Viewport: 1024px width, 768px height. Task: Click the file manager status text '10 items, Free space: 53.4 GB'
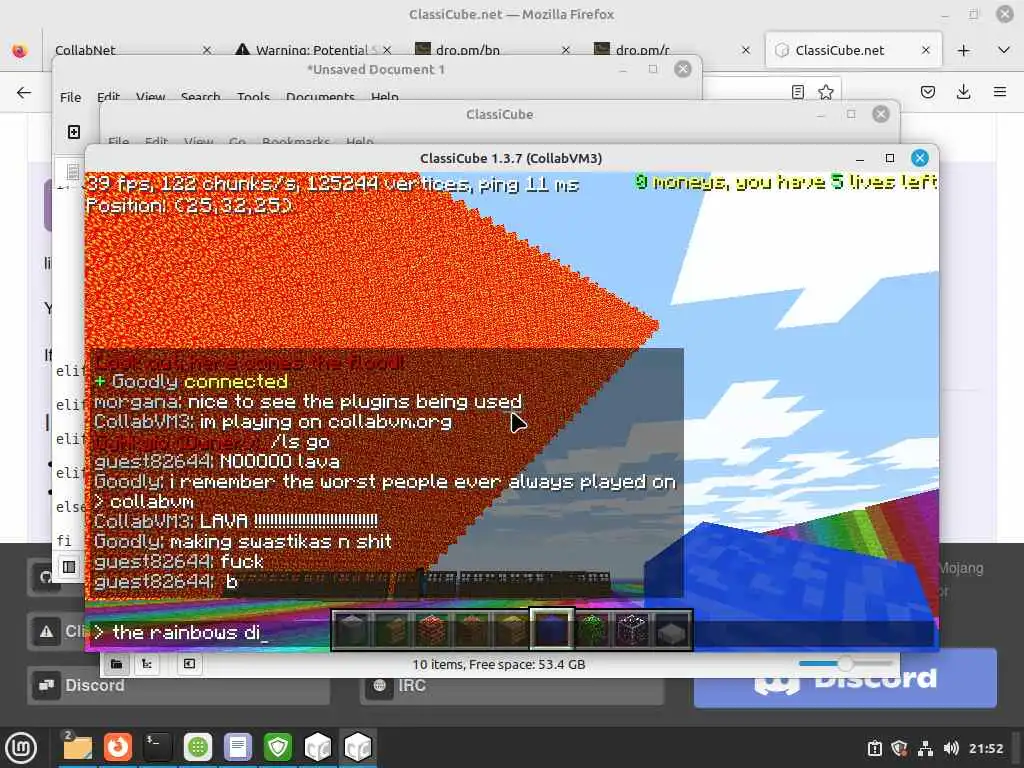(498, 664)
